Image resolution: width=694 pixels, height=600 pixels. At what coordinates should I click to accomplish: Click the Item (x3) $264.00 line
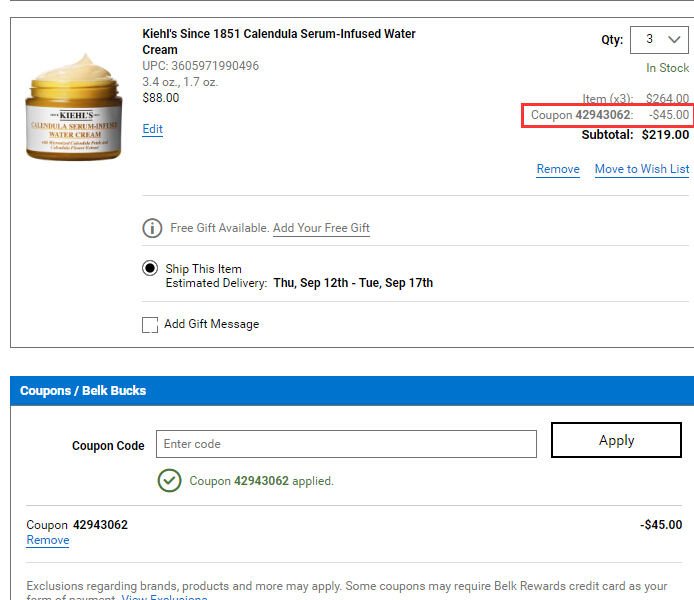[x=636, y=98]
